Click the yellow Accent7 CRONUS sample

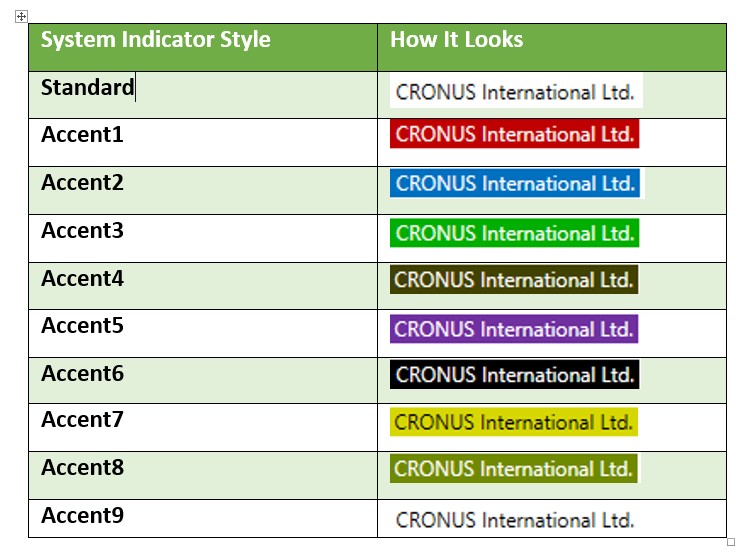click(514, 422)
